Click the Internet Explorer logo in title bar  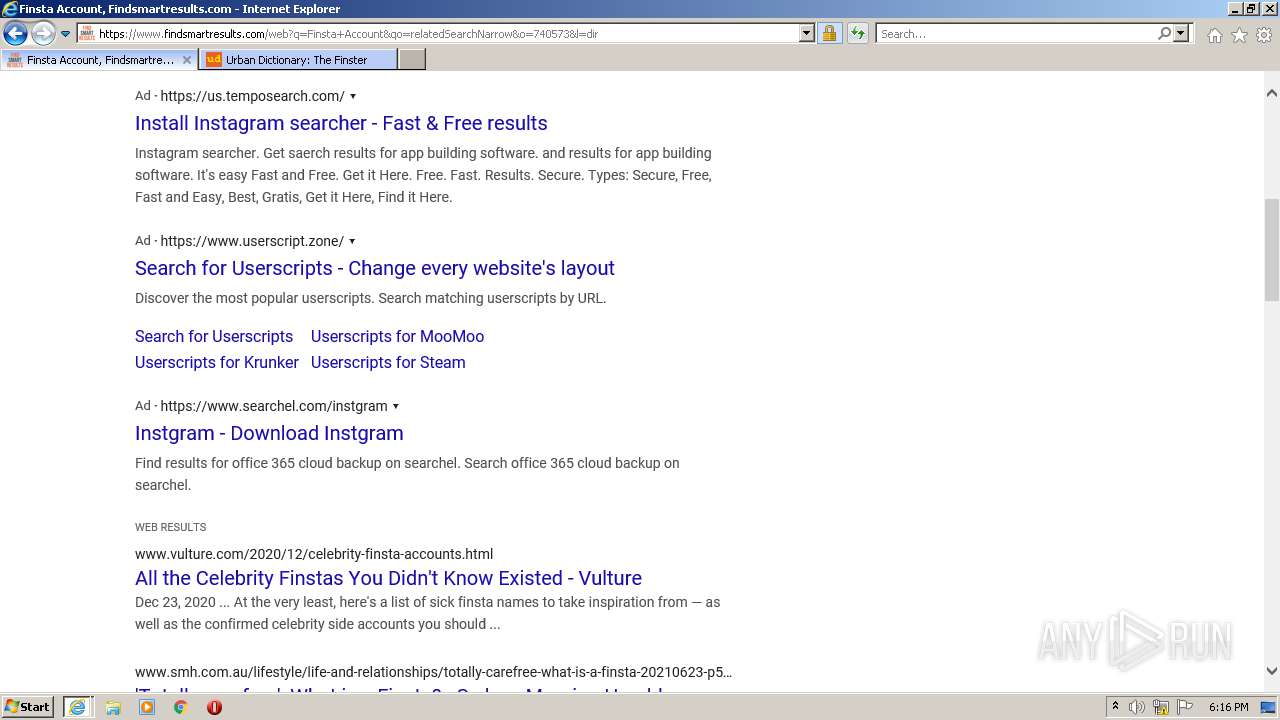click(10, 9)
